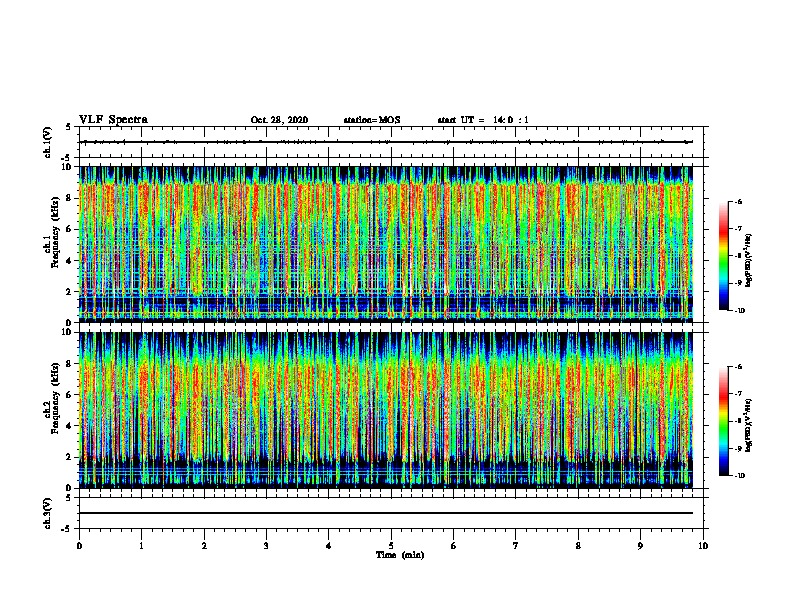Screen dimensions: 792x612
Task: Click time tick label "1" on the bottom axis
Action: pos(141,546)
